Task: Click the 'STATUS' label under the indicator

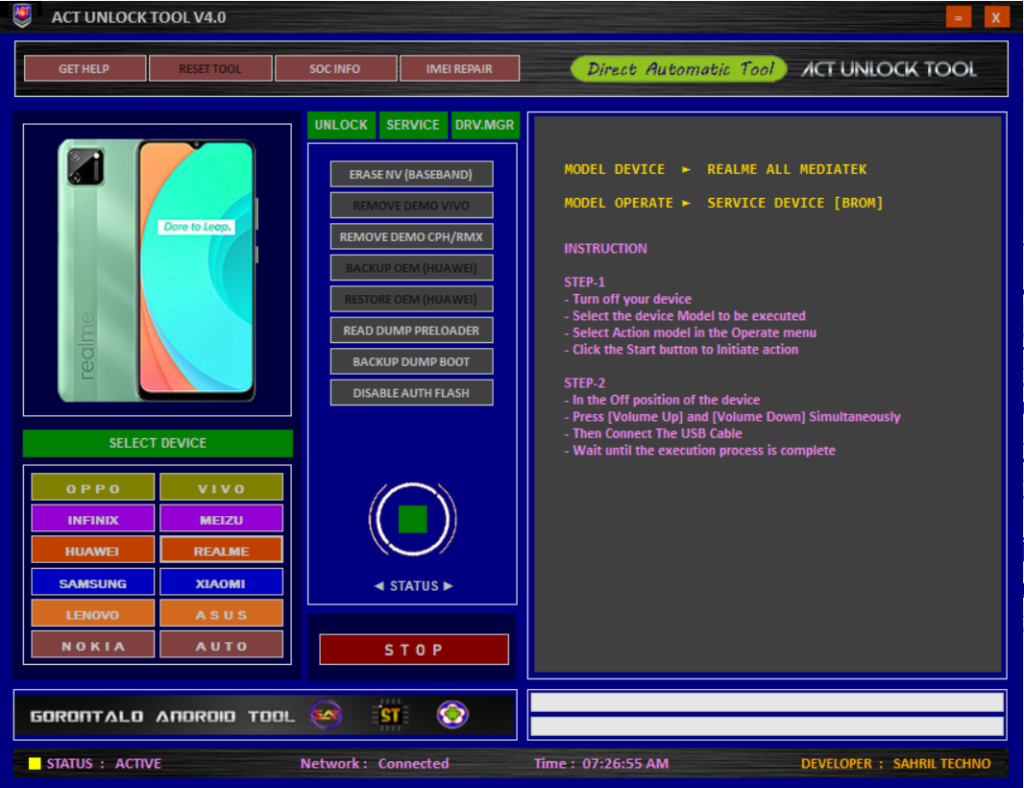Action: coord(414,586)
